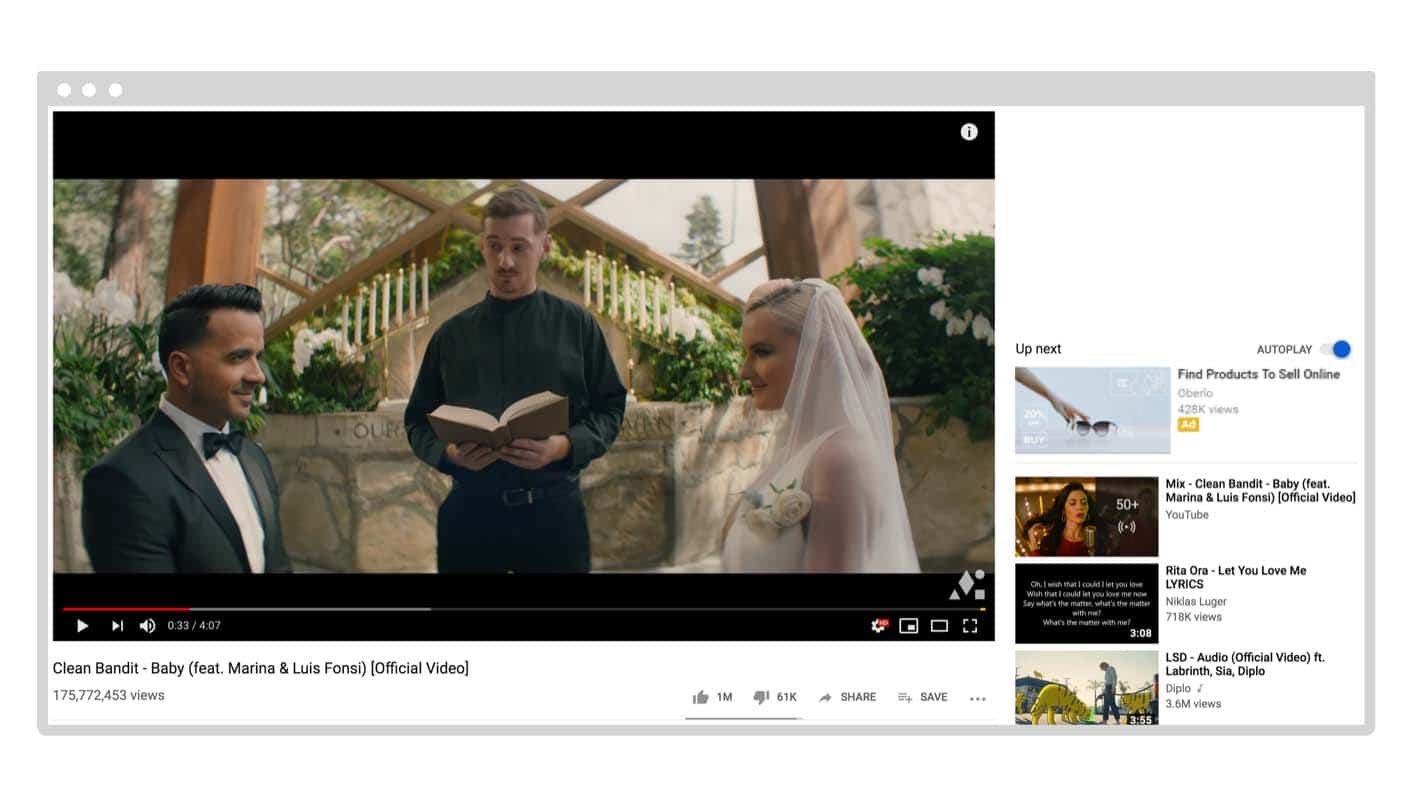Viewport: 1413px width, 807px height.
Task: Open the Clean Bandit Mix playlist thumbnail
Action: coord(1086,516)
